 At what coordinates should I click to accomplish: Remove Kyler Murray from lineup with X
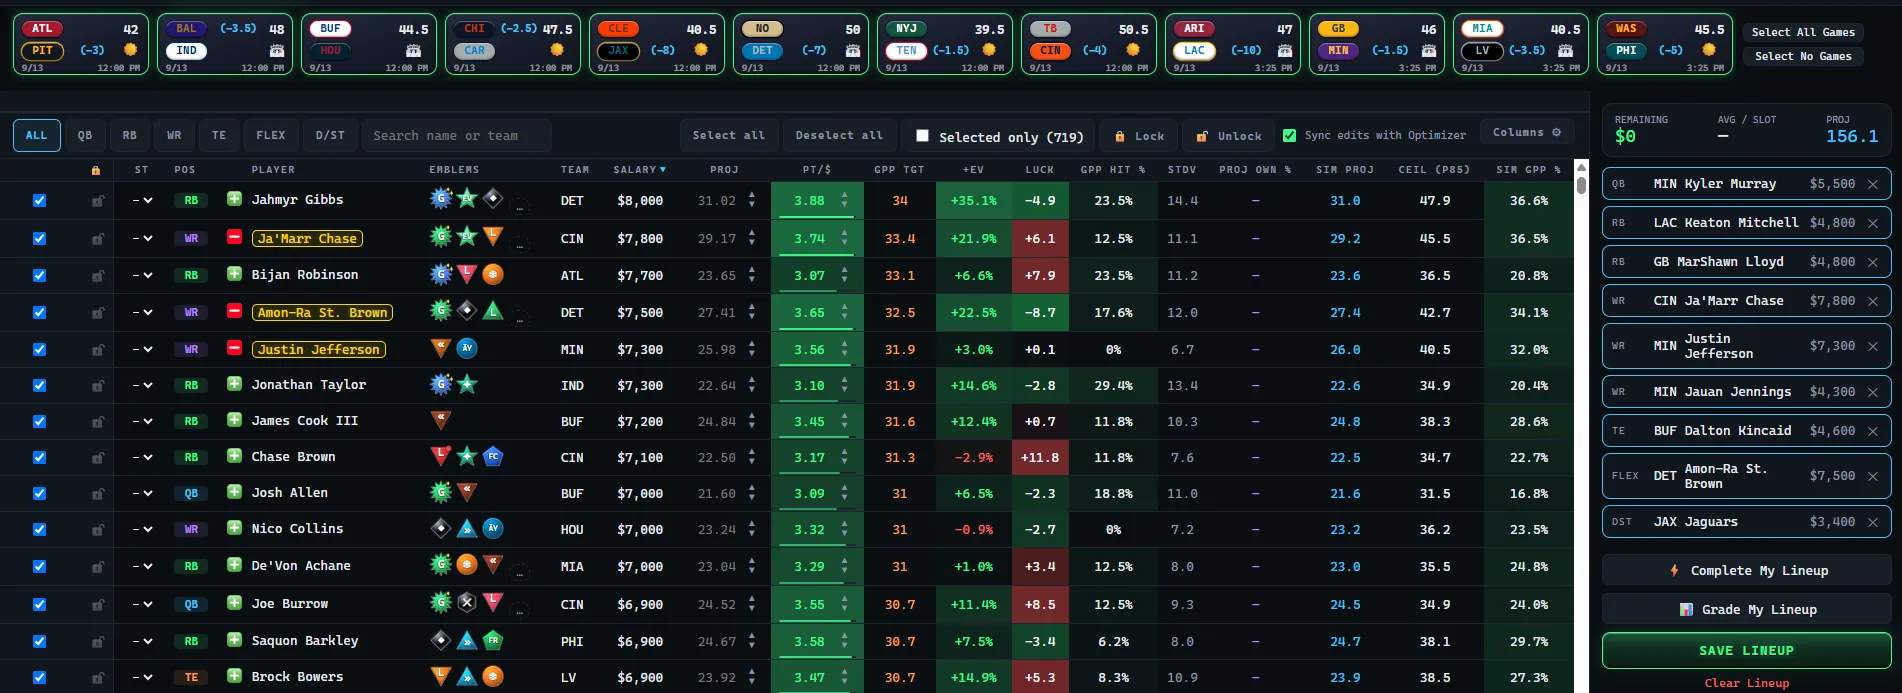1873,184
